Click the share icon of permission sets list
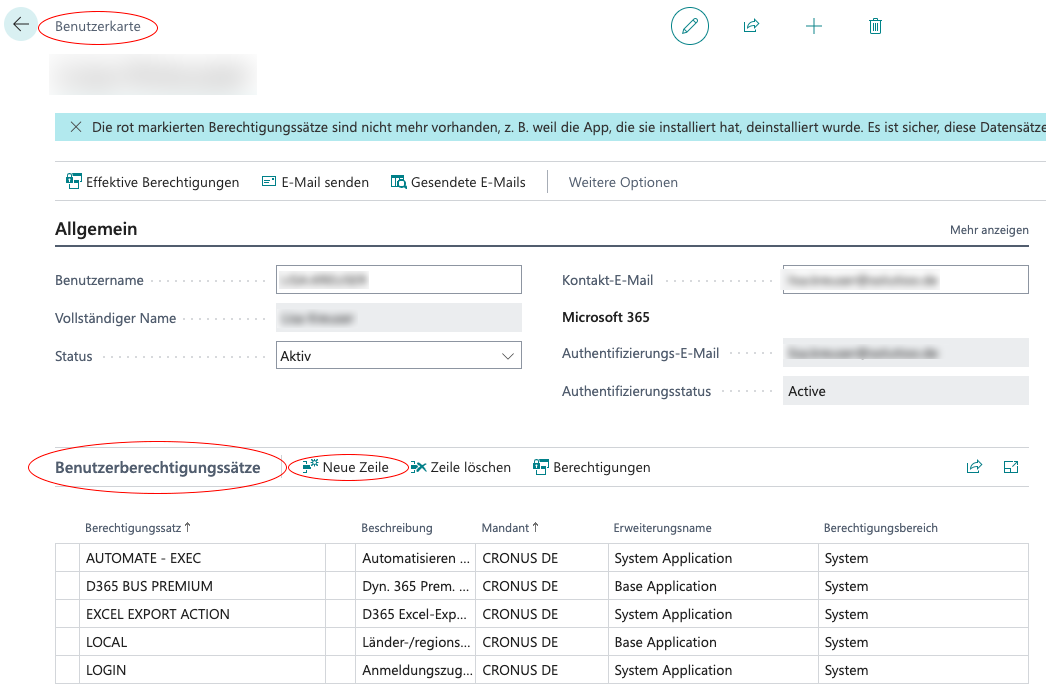Screen dimensions: 1046x684 tap(974, 467)
